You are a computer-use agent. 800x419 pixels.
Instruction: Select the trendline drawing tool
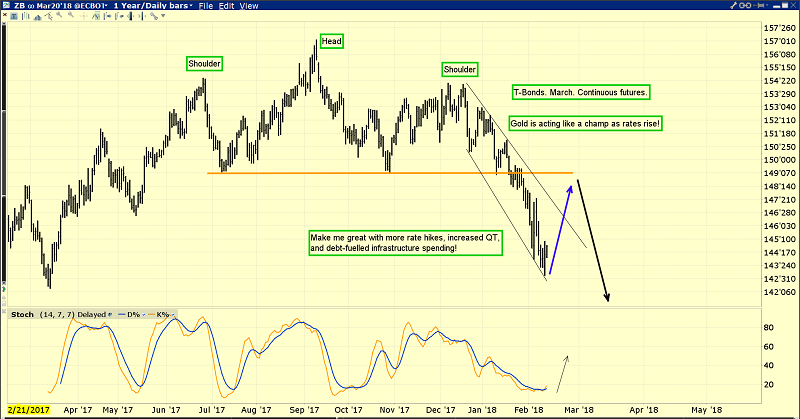(x=49, y=16)
